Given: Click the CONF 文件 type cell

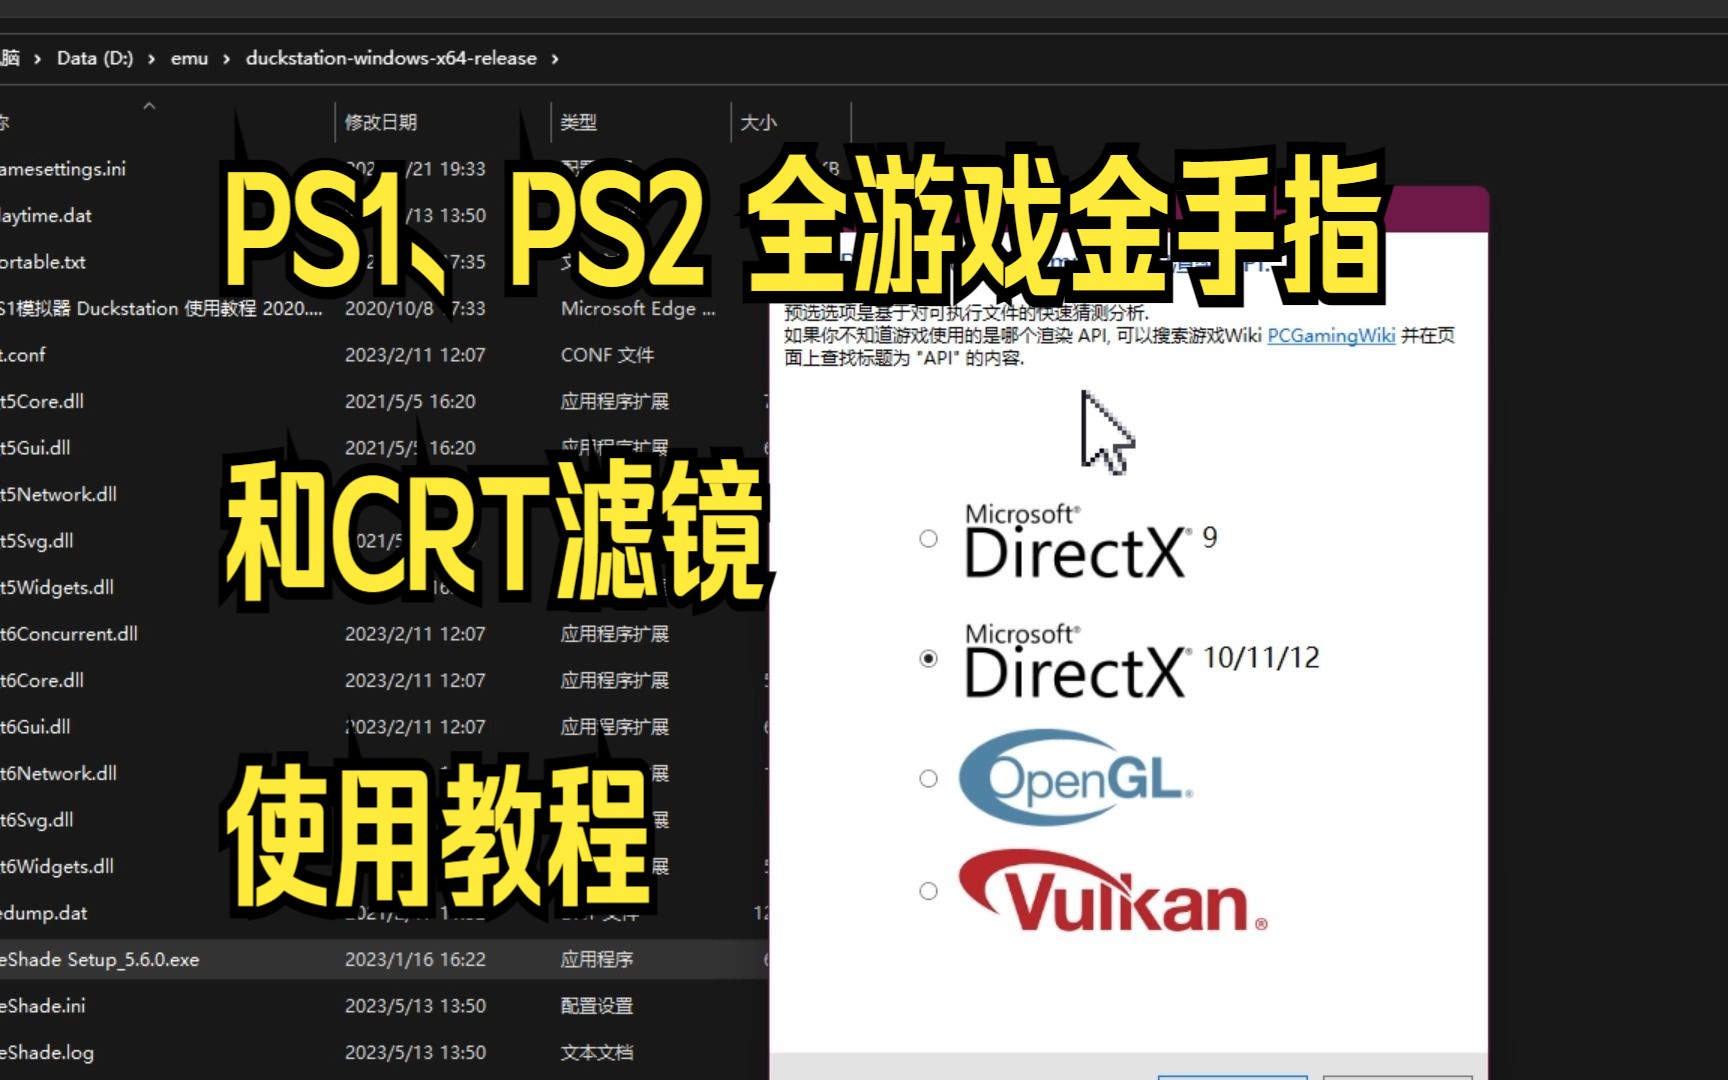Looking at the screenshot, I should [607, 355].
